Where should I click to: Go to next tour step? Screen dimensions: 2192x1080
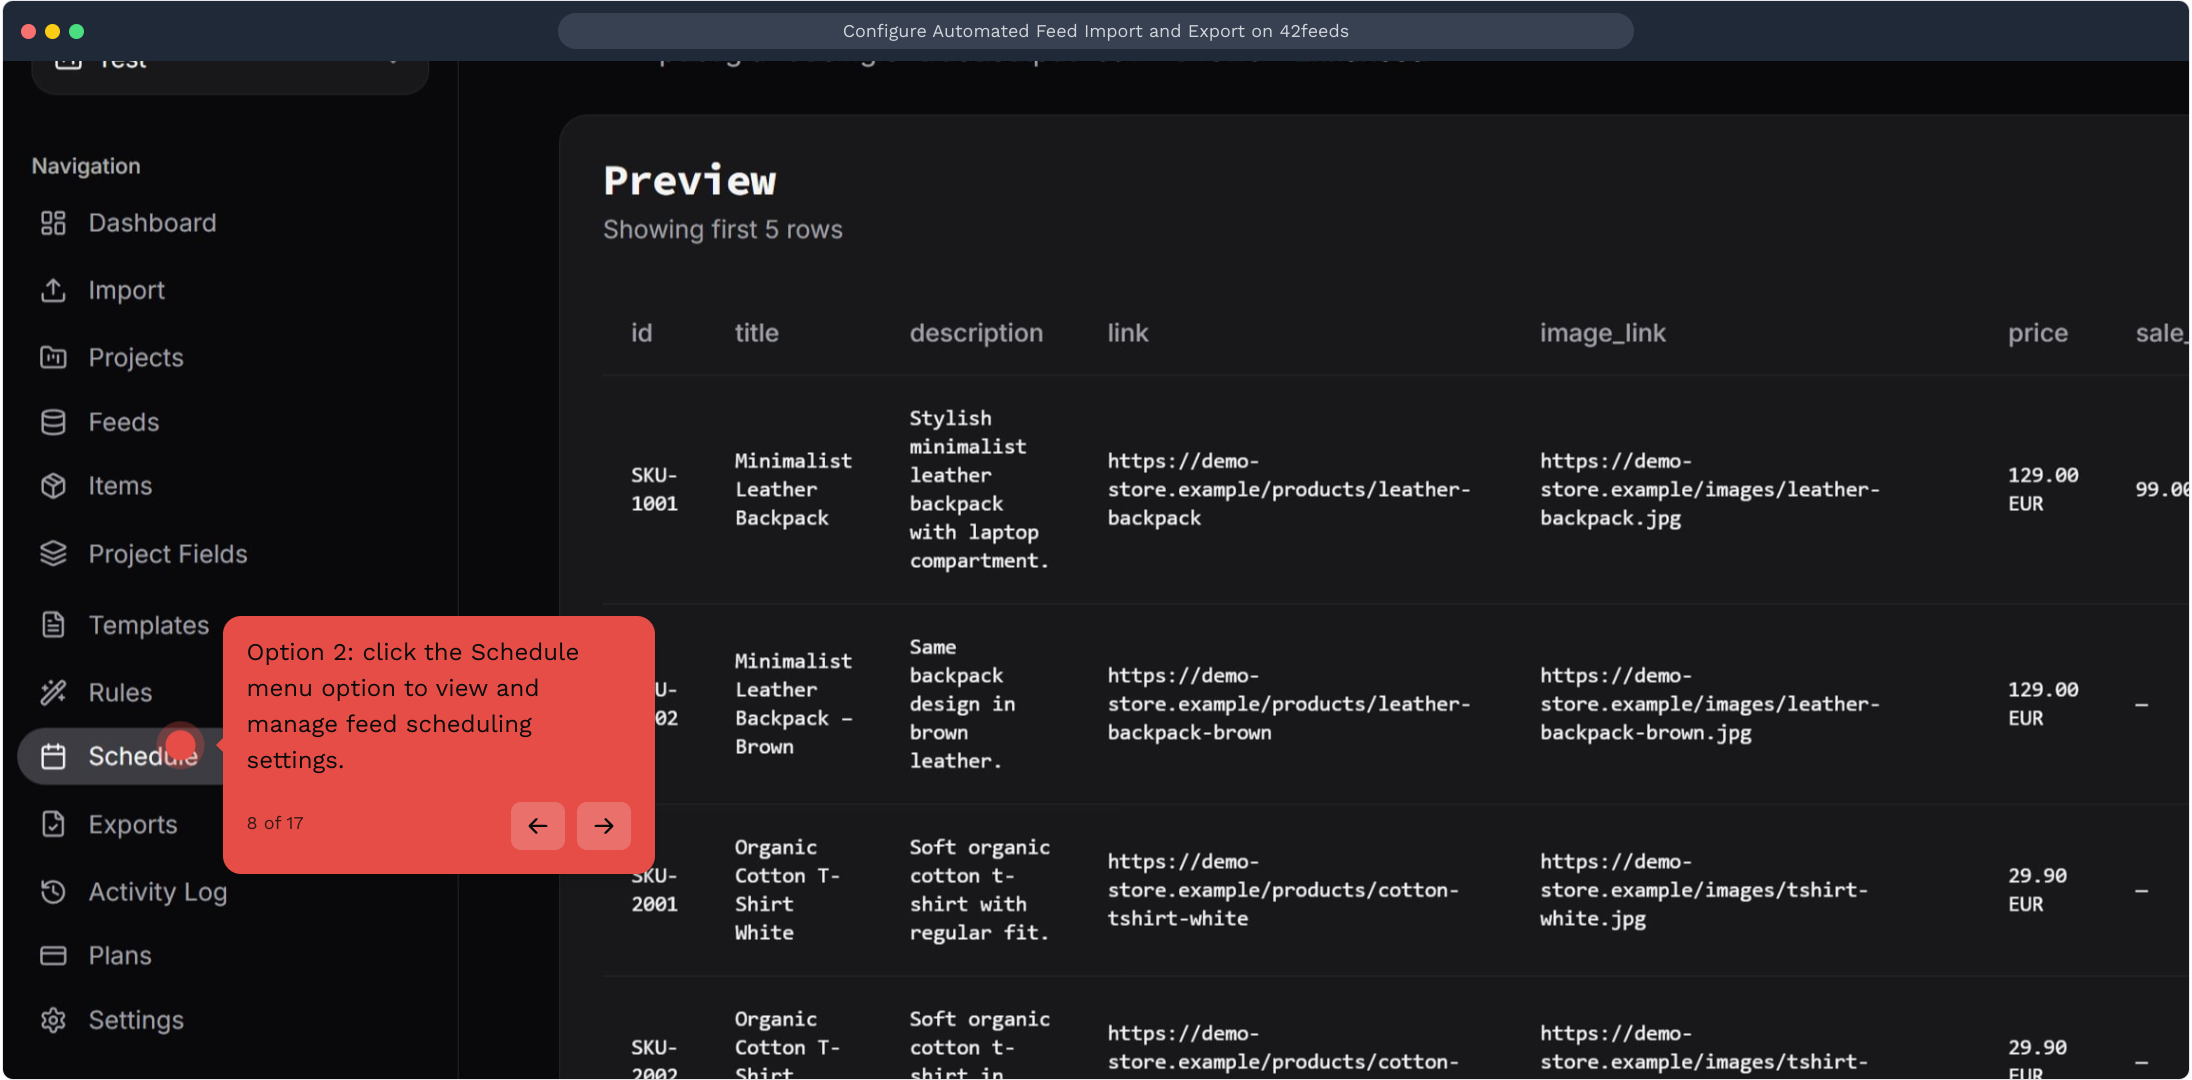[x=603, y=826]
